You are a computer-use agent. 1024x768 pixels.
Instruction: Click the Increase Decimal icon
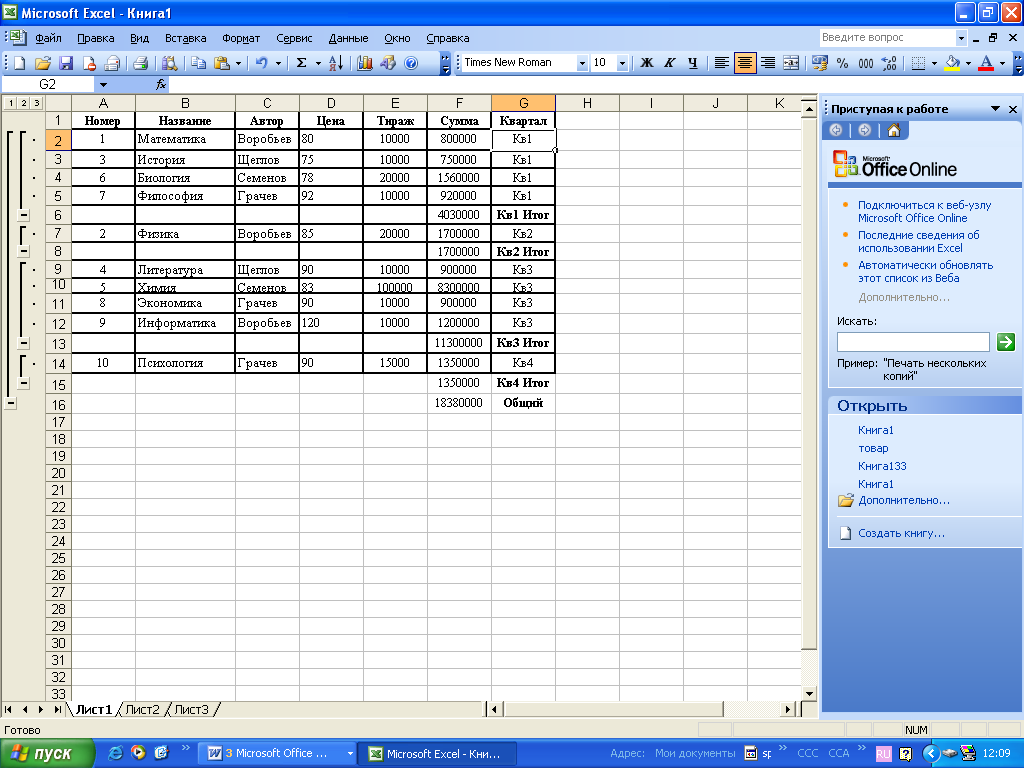[x=889, y=63]
